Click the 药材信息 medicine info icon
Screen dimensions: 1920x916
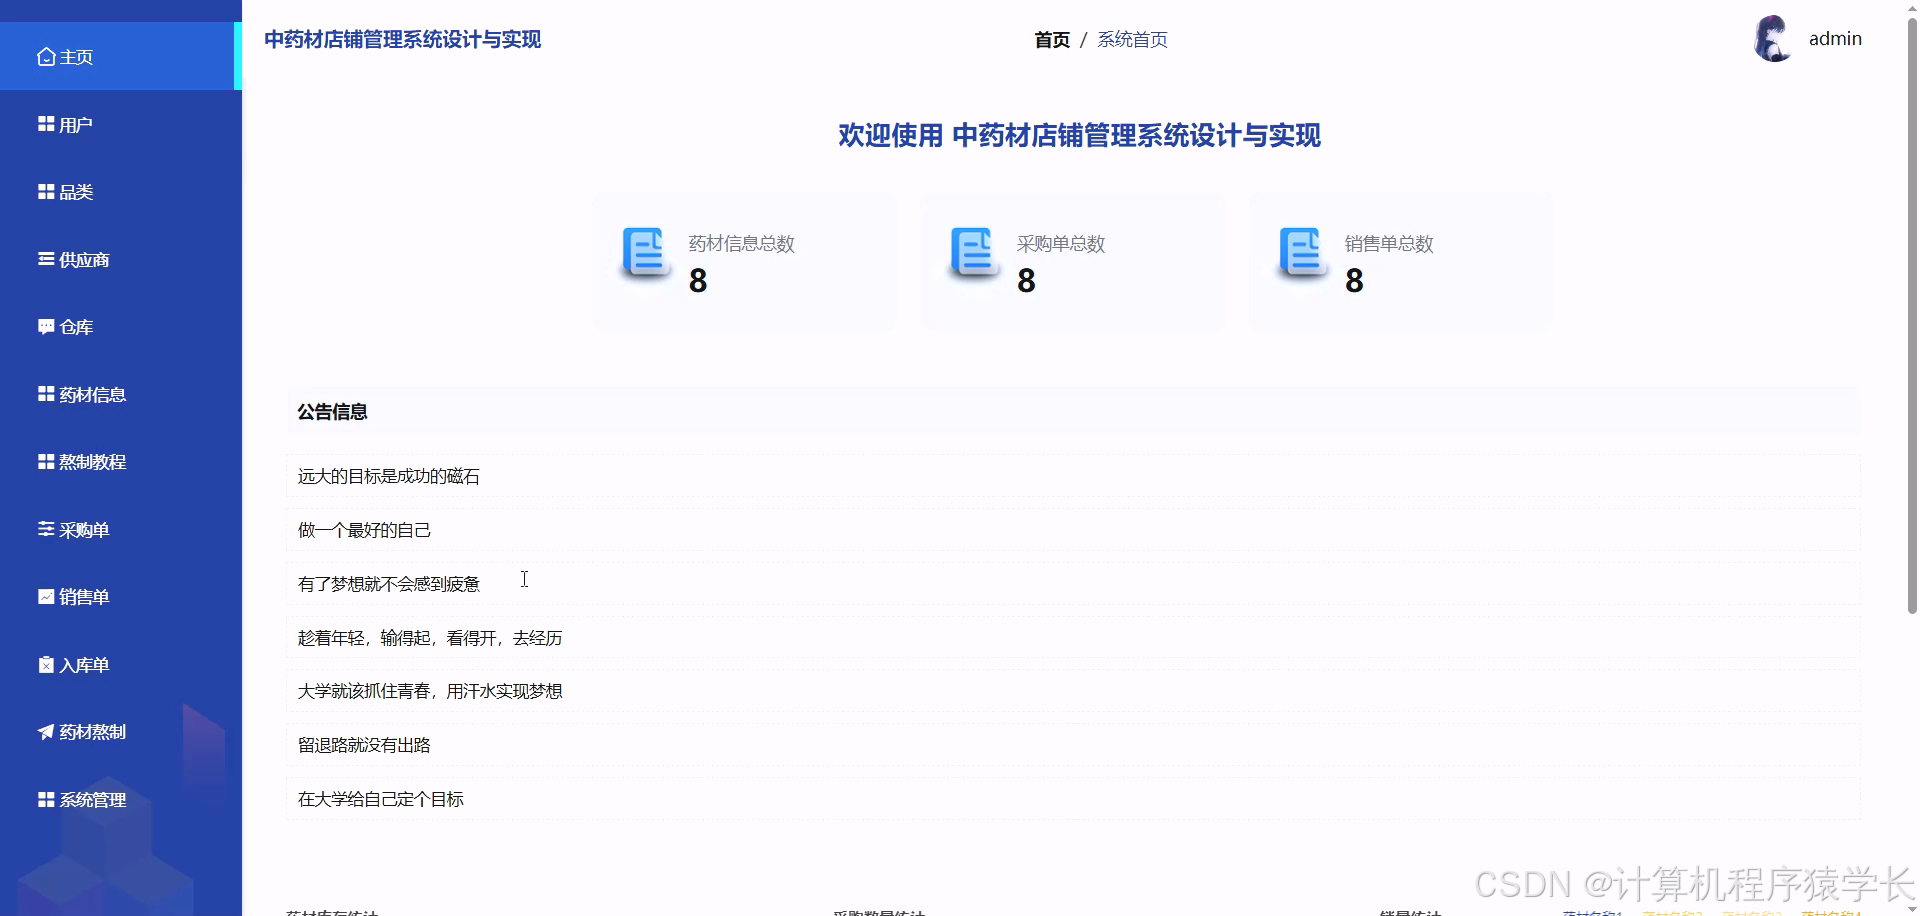click(44, 394)
